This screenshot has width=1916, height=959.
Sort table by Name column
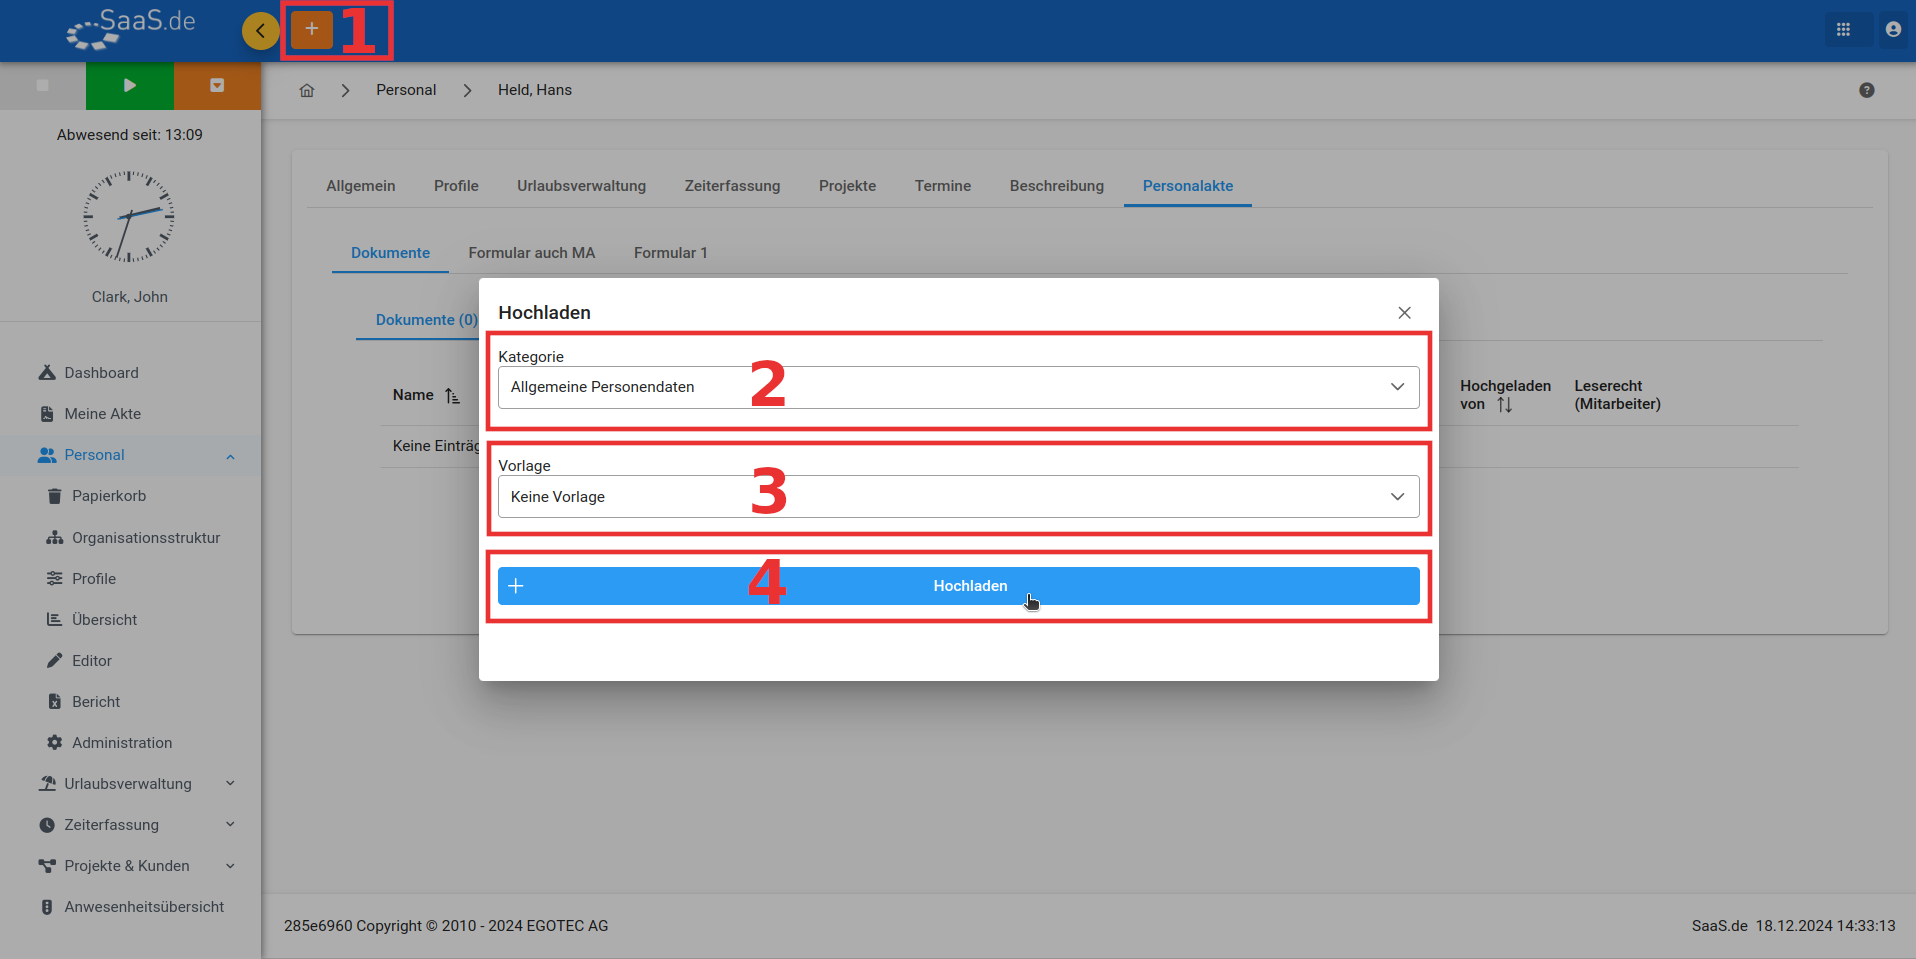[426, 395]
